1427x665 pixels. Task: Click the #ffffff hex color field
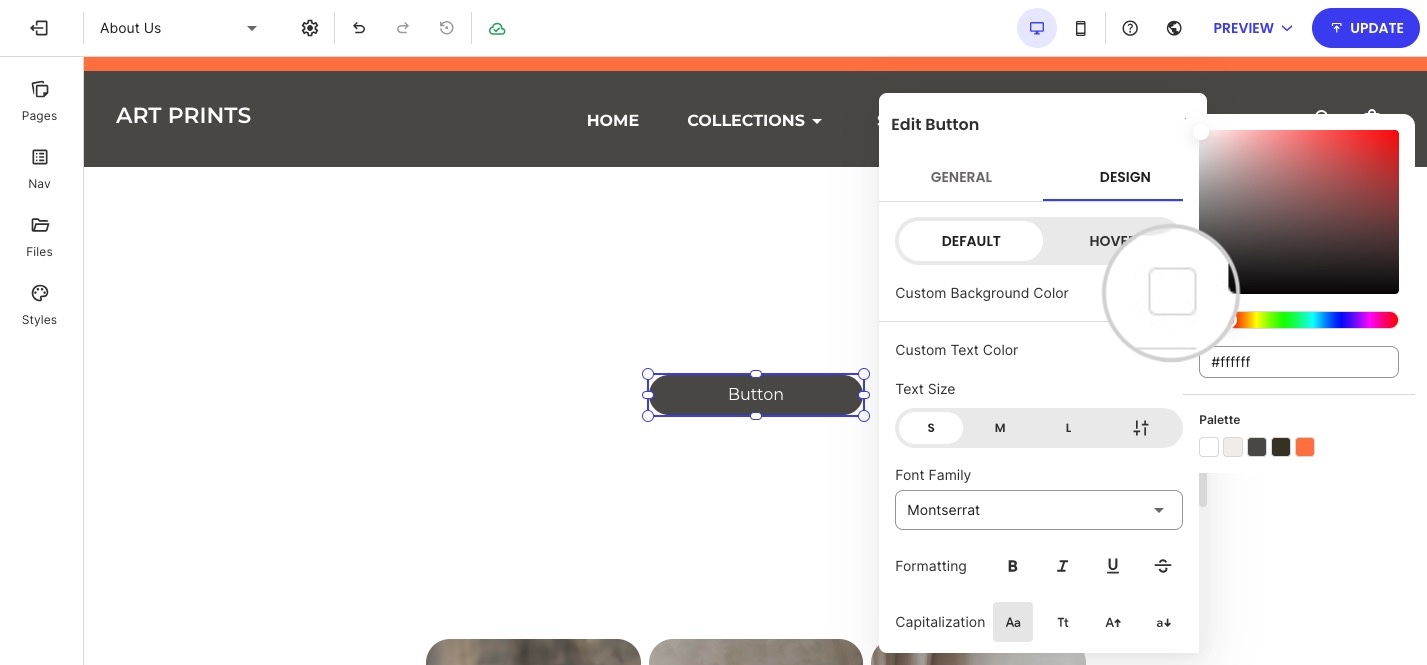tap(1299, 362)
